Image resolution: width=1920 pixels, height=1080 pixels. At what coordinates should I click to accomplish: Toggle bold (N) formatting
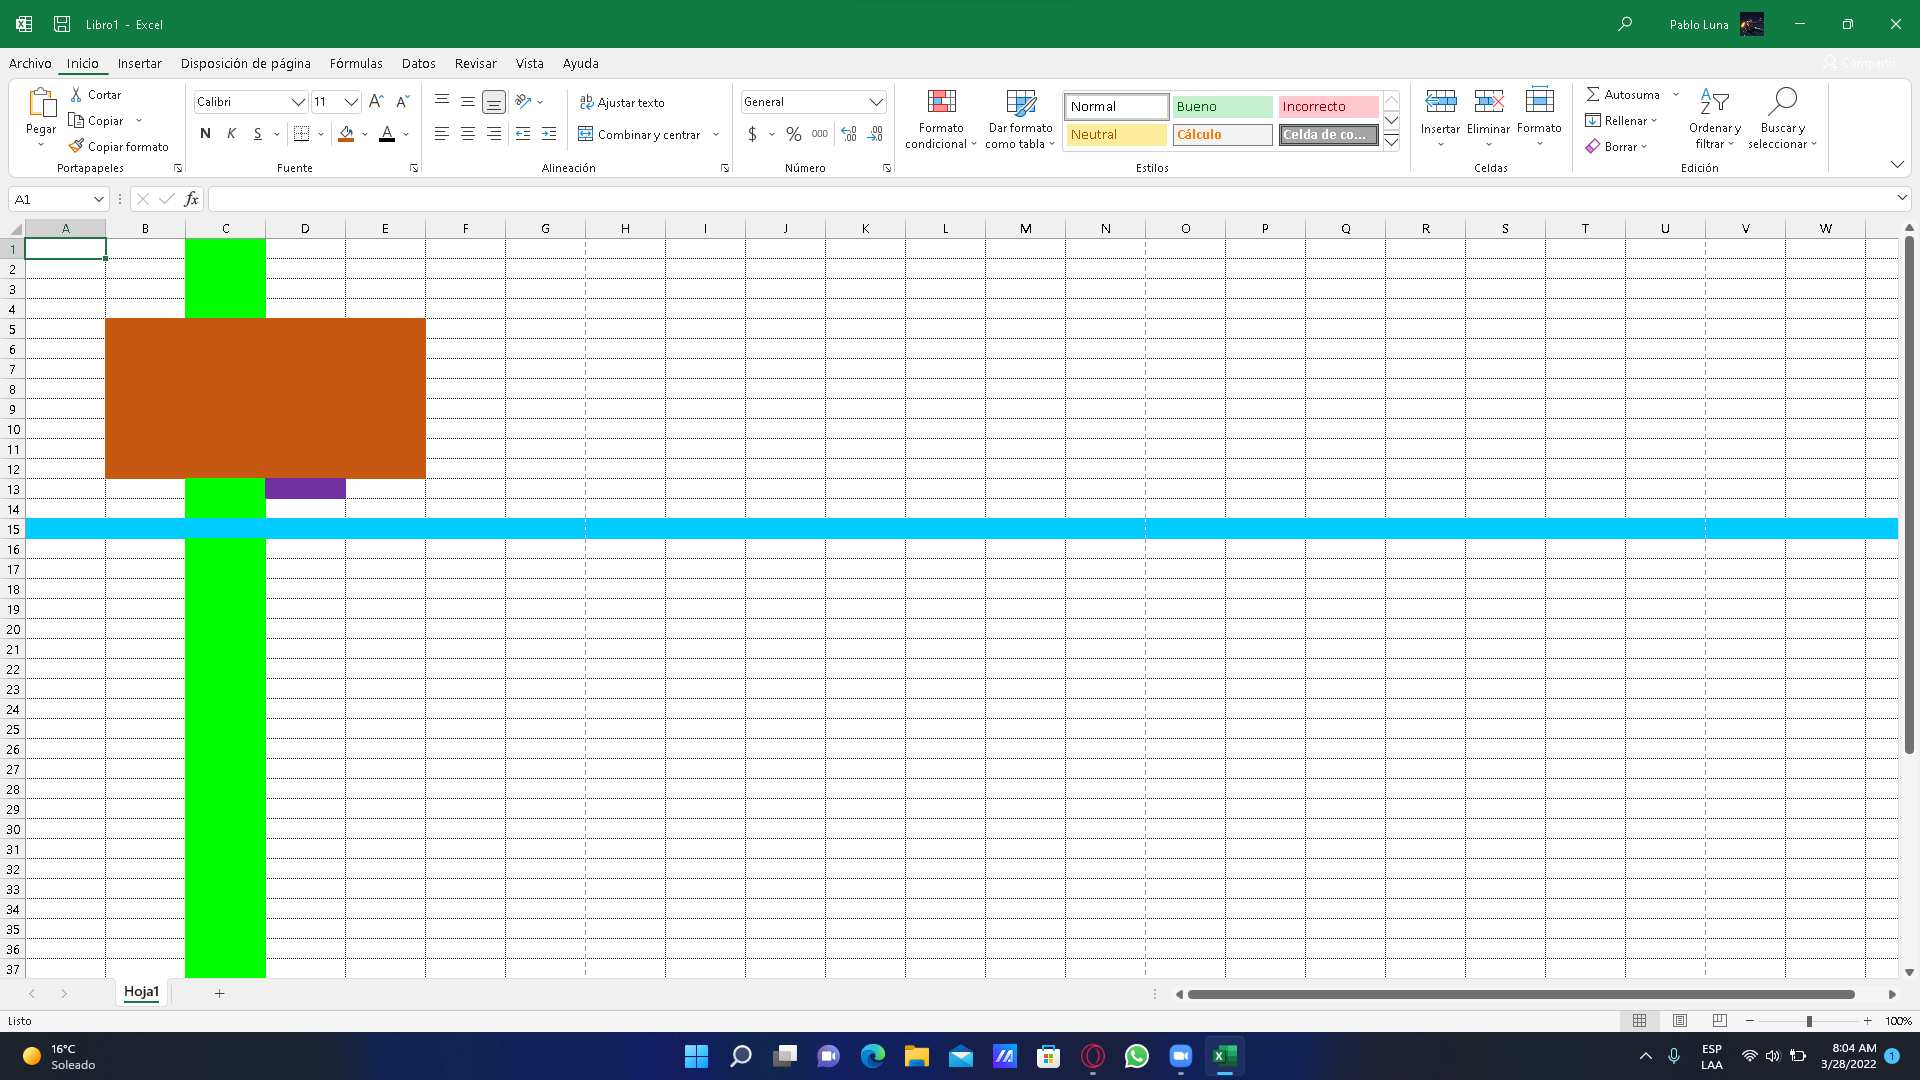[x=205, y=133]
